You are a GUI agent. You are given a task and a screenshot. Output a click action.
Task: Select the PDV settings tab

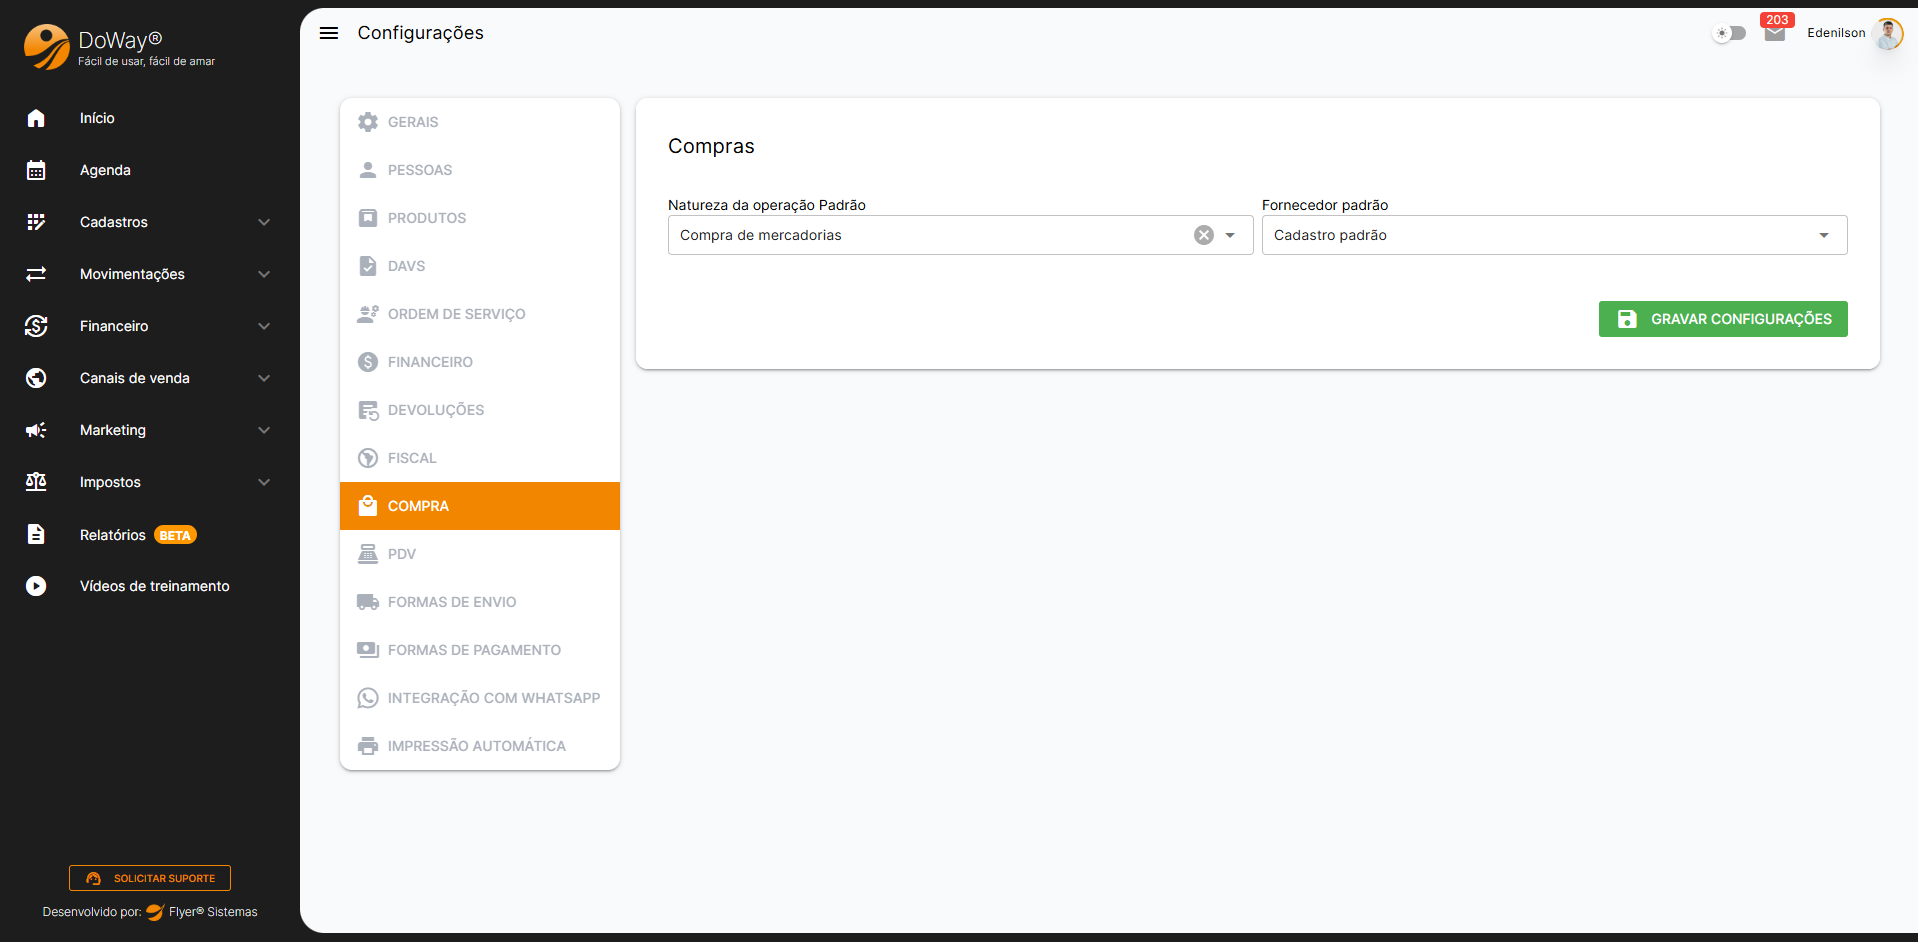(x=402, y=554)
